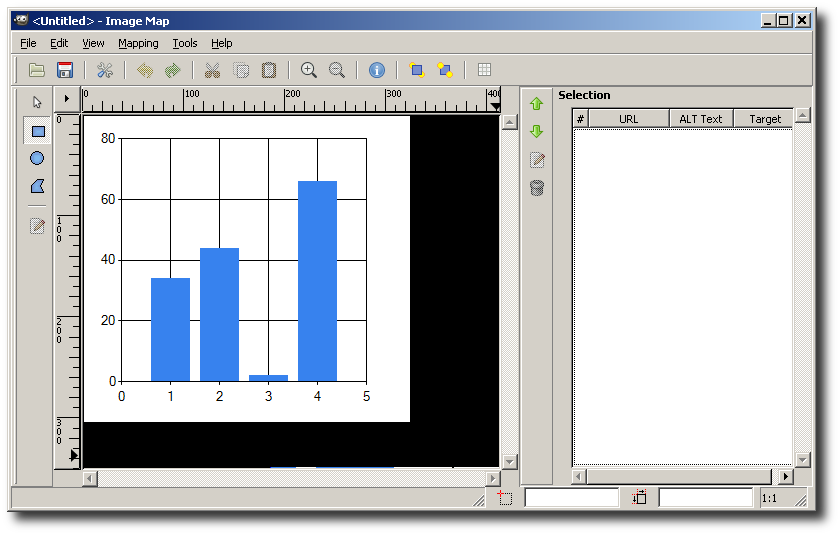Click the blue info icon
Image resolution: width=840 pixels, height=535 pixels.
coord(377,70)
